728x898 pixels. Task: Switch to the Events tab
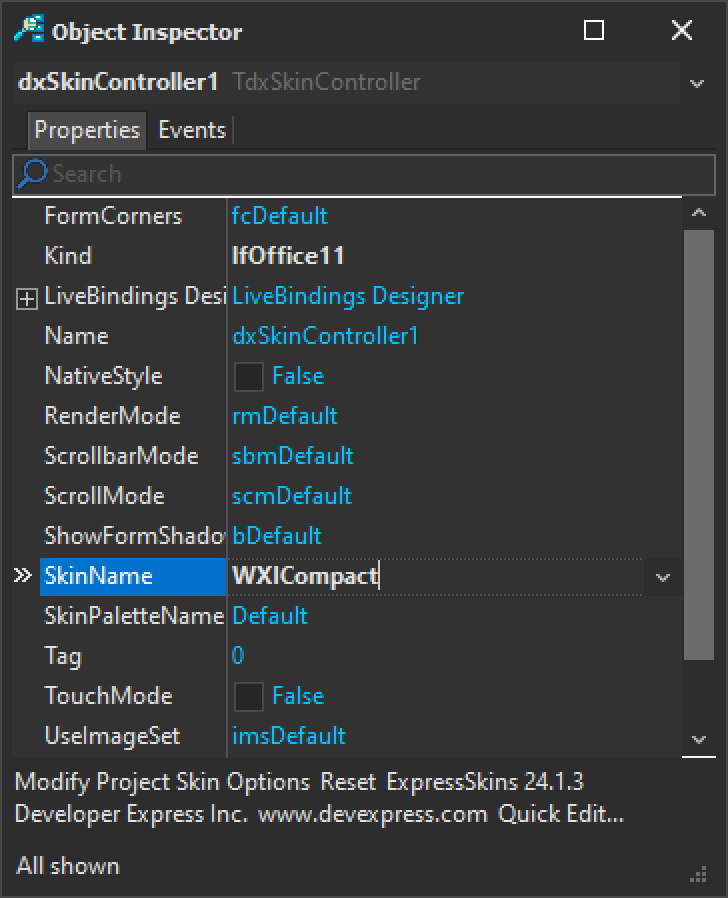point(192,130)
